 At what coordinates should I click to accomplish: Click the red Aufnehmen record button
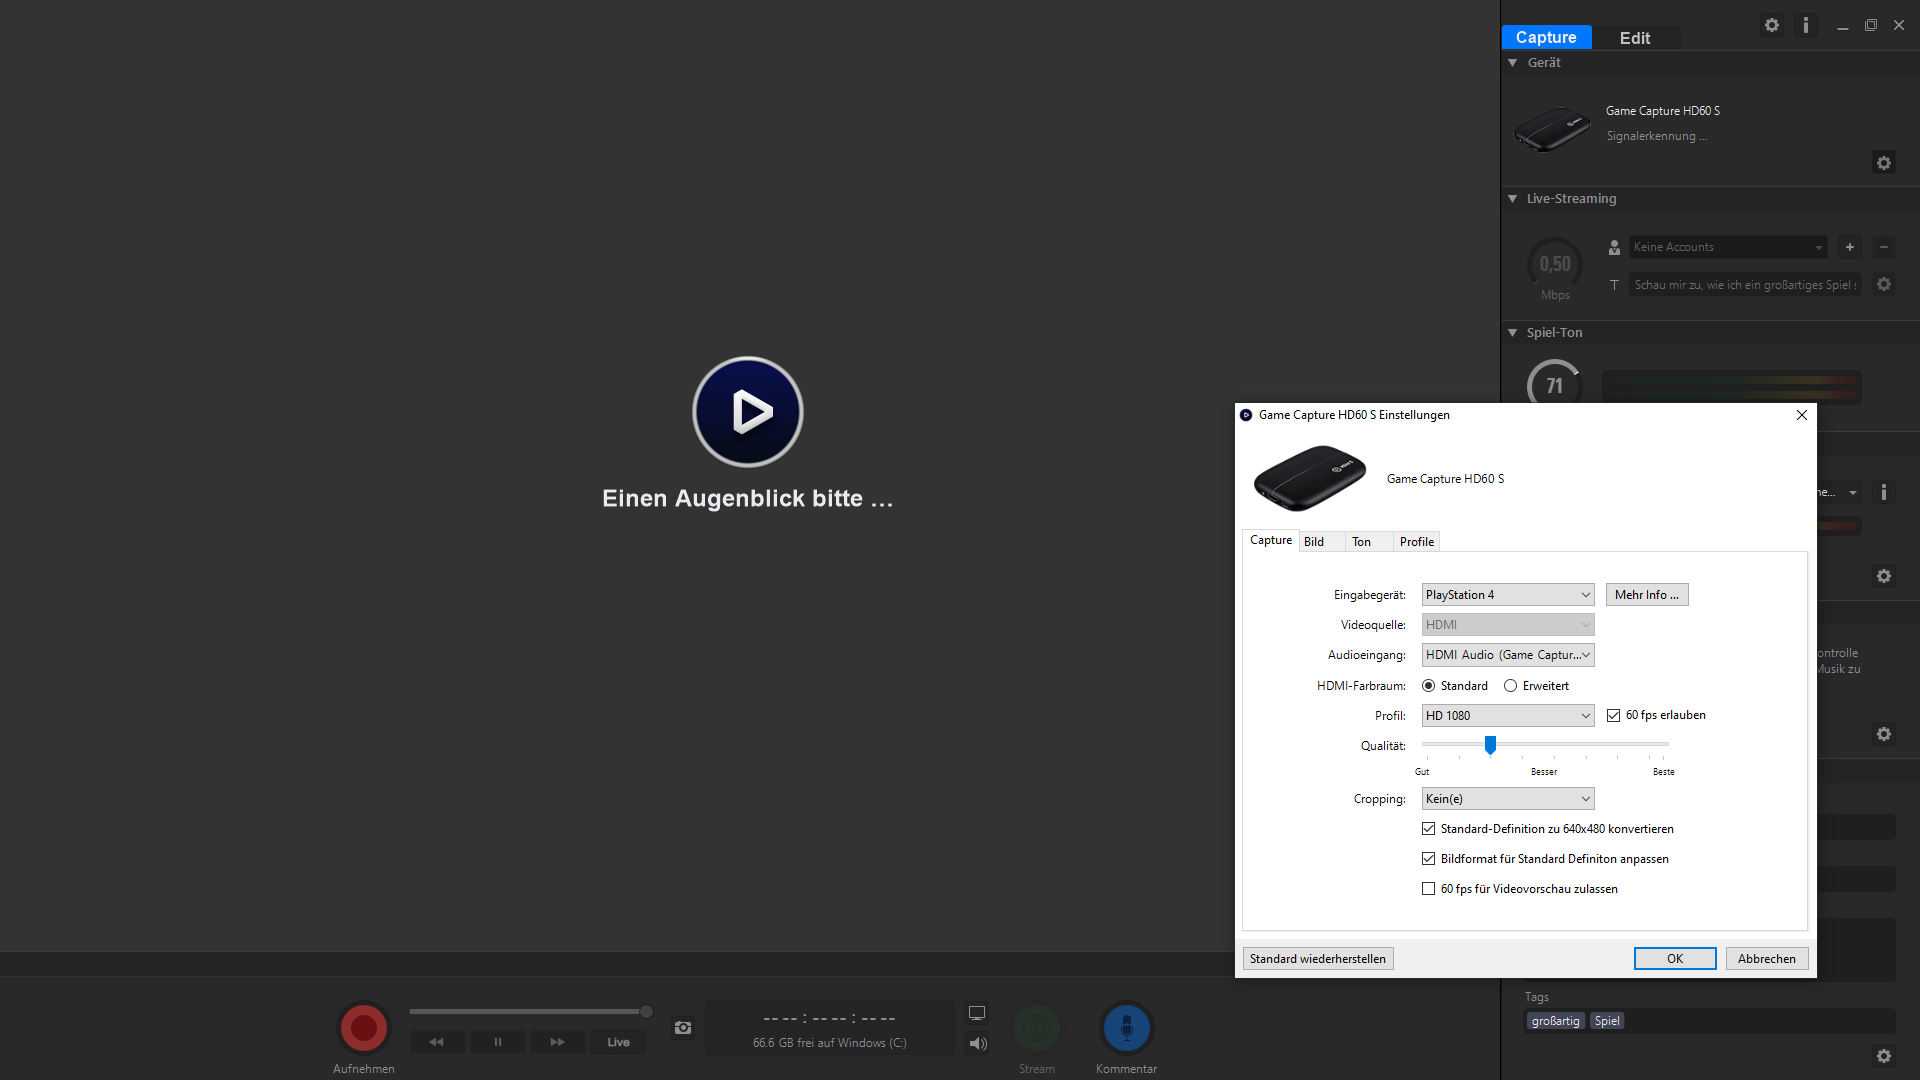(x=363, y=1027)
